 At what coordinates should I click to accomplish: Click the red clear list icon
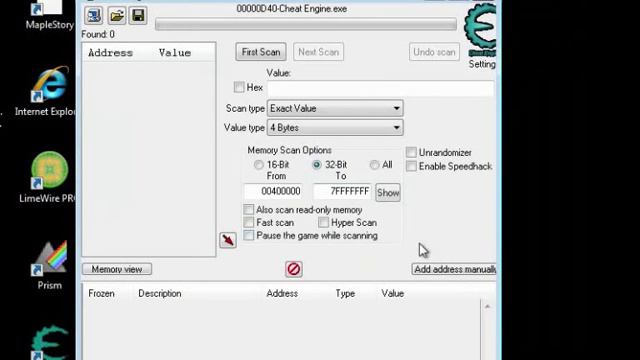(293, 269)
